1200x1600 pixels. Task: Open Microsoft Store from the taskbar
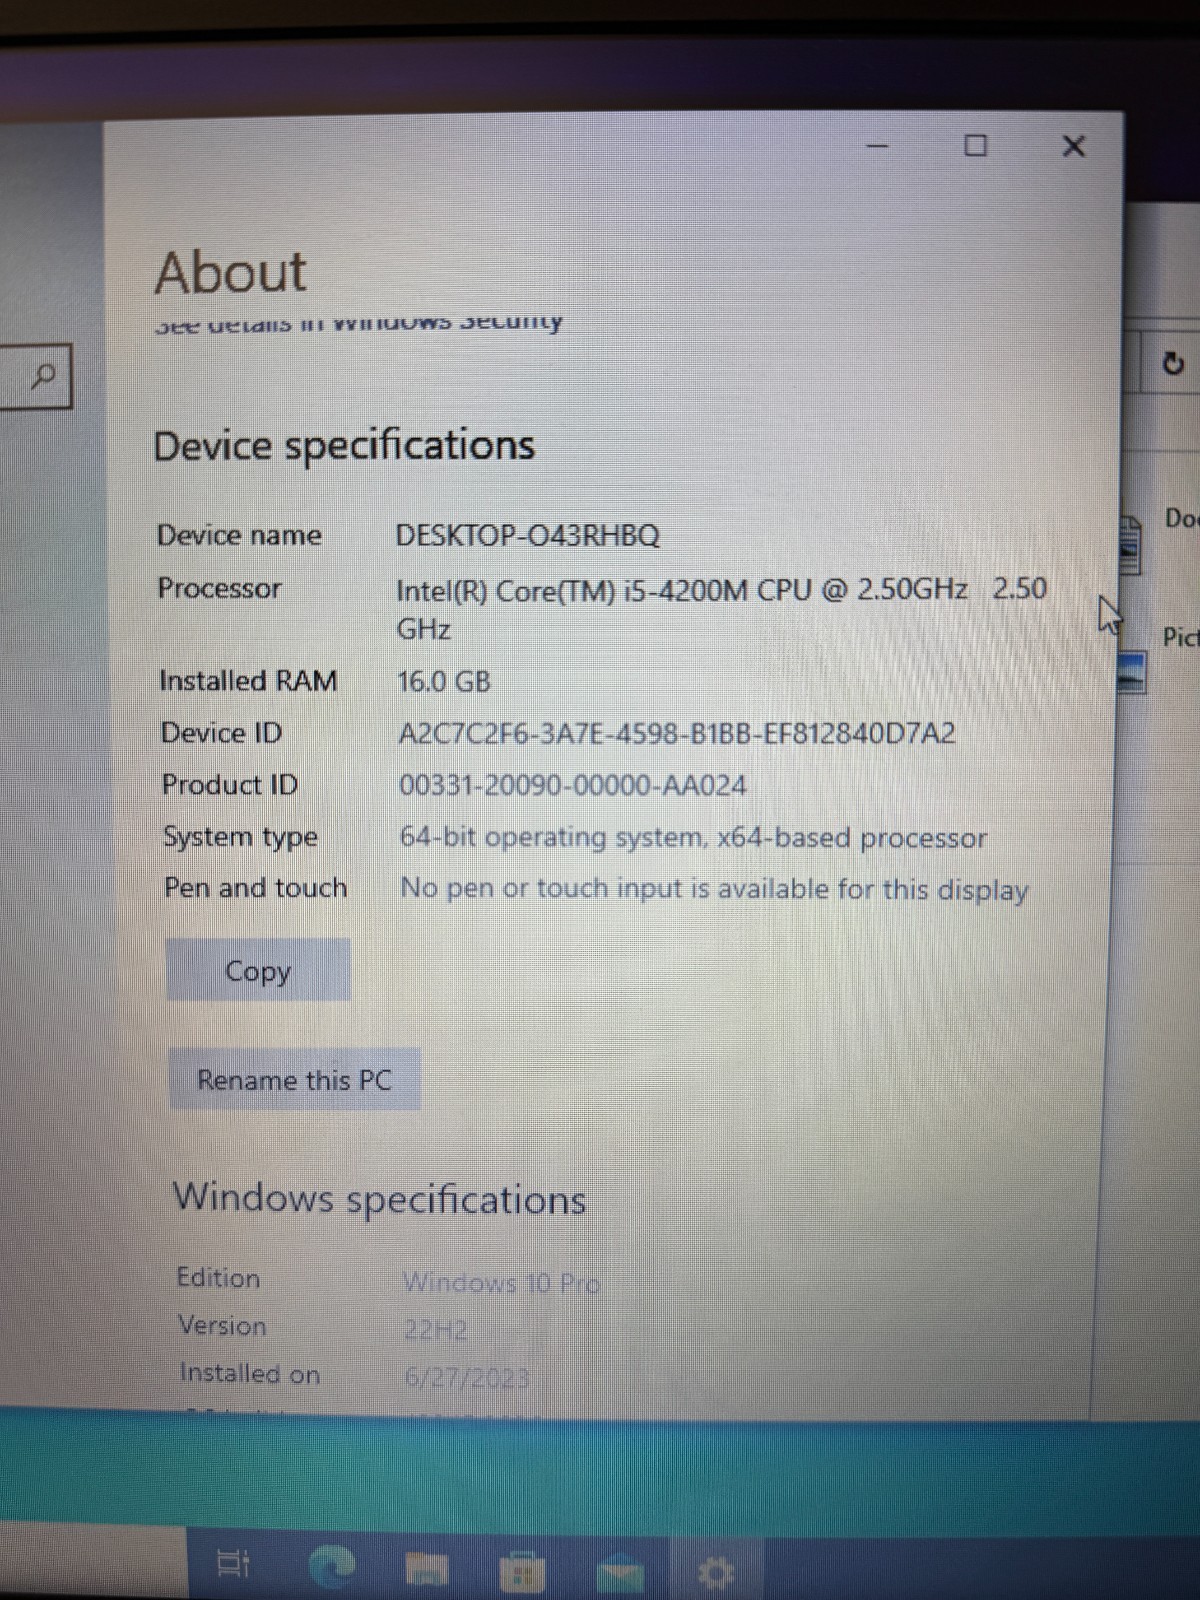coord(522,1572)
